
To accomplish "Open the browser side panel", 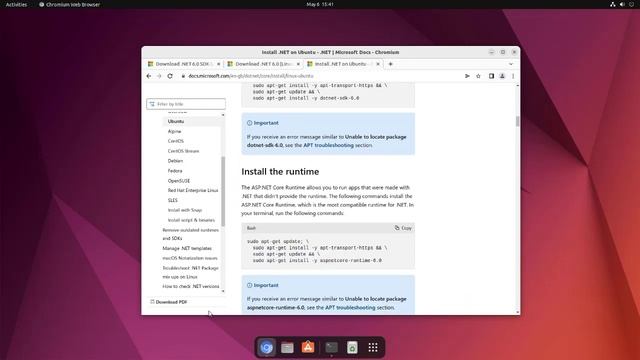I will [491, 76].
